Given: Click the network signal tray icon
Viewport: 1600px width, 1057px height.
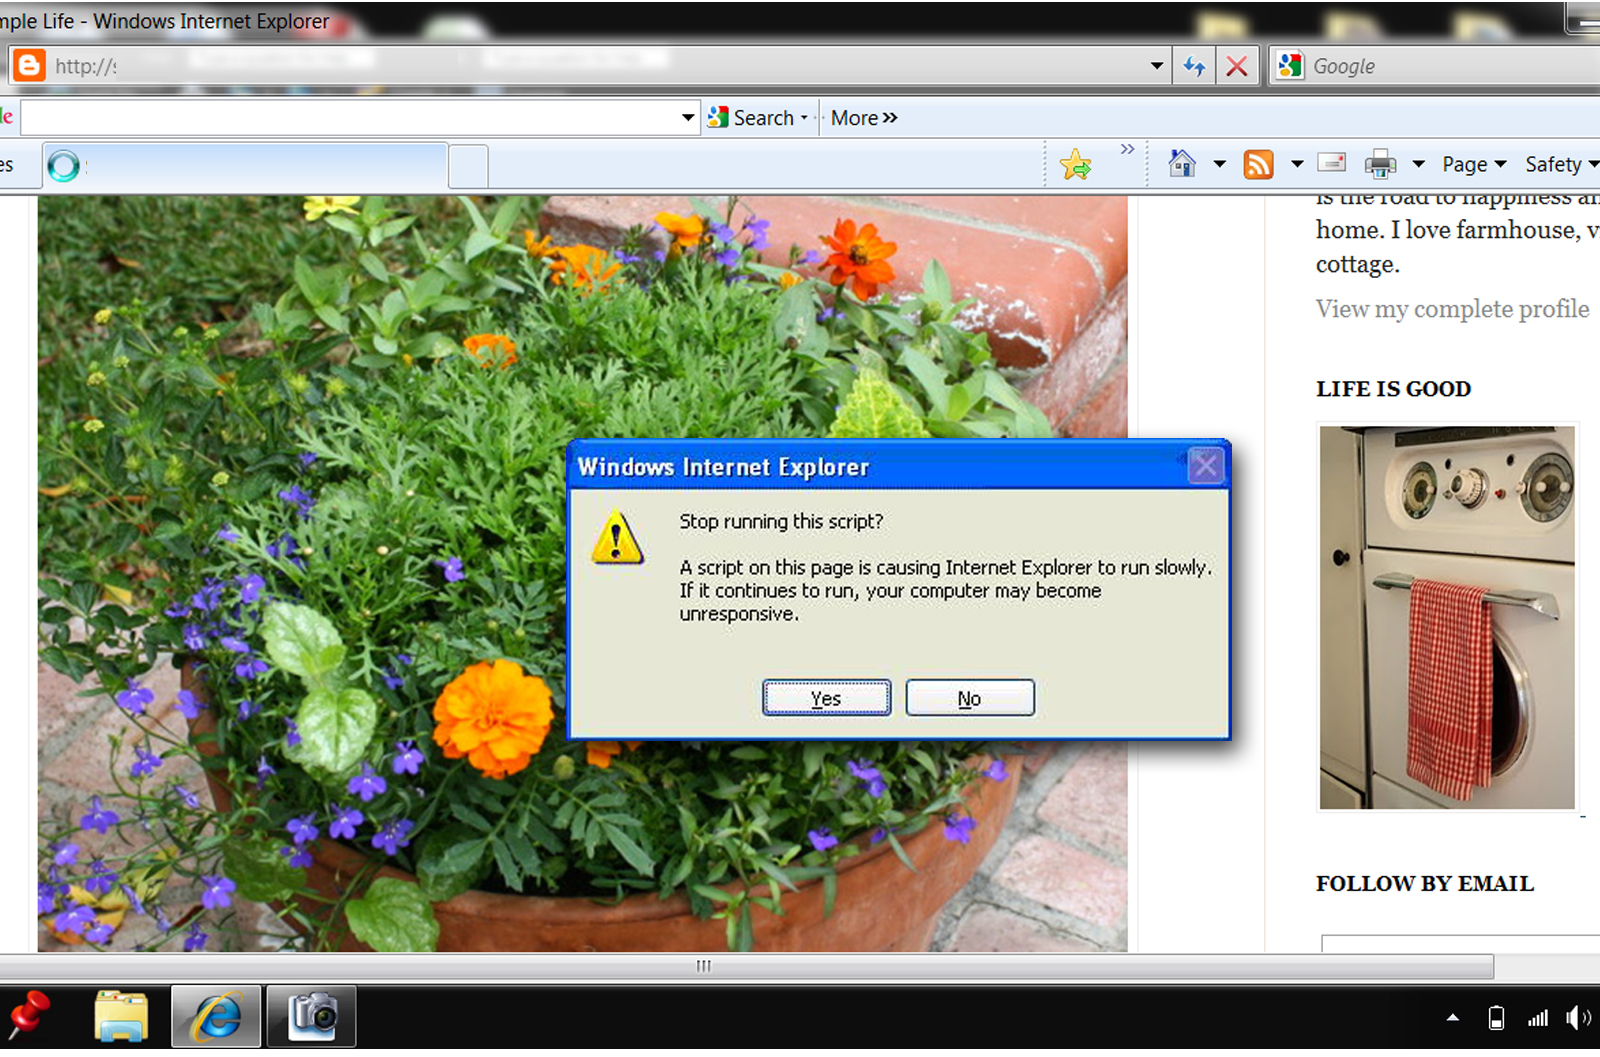Looking at the screenshot, I should coord(1538,1018).
